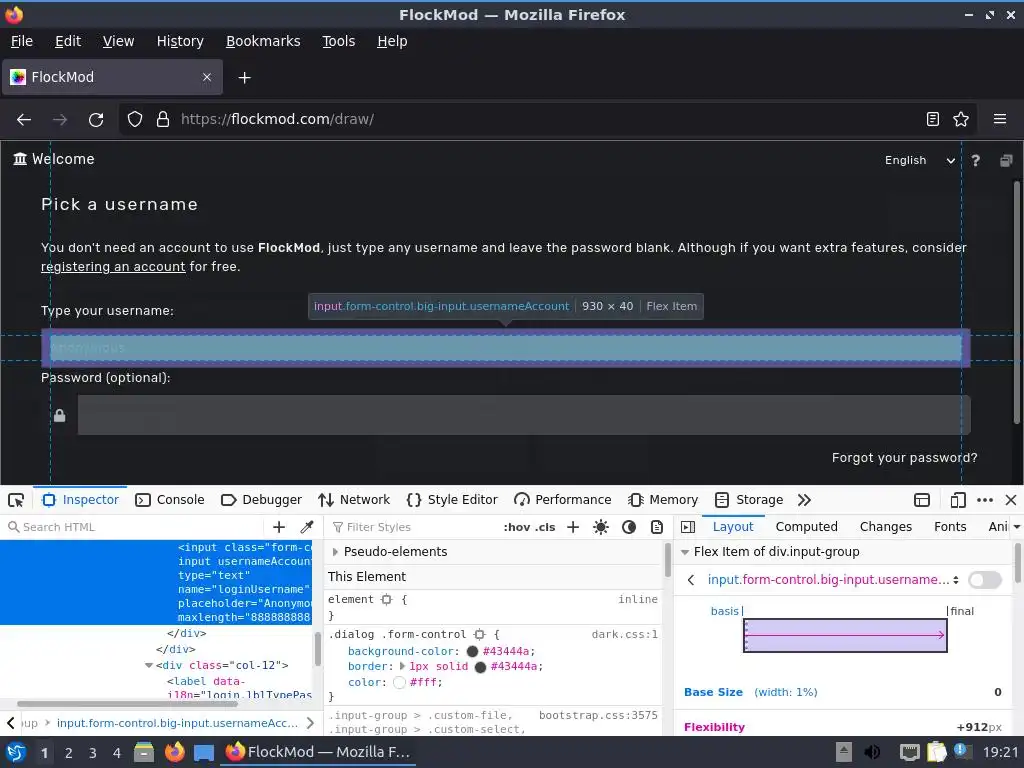Viewport: 1024px width, 768px height.
Task: Open the bootstrap.css:3575 source link
Action: (x=598, y=715)
